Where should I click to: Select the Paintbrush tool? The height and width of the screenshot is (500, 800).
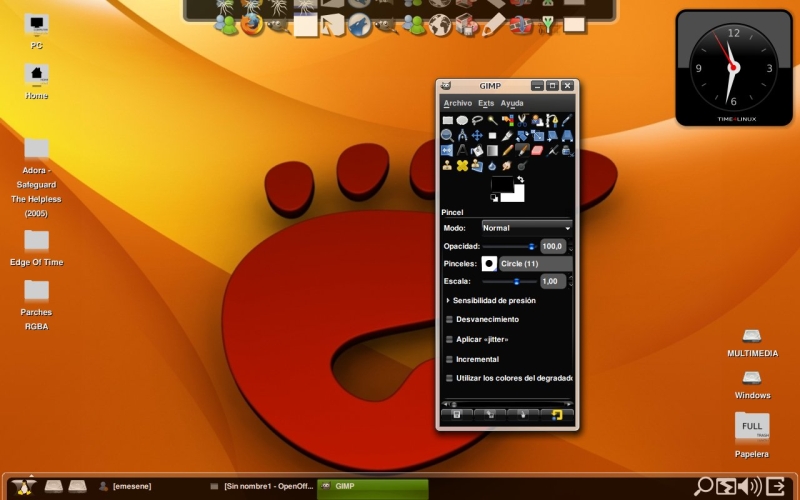click(522, 151)
